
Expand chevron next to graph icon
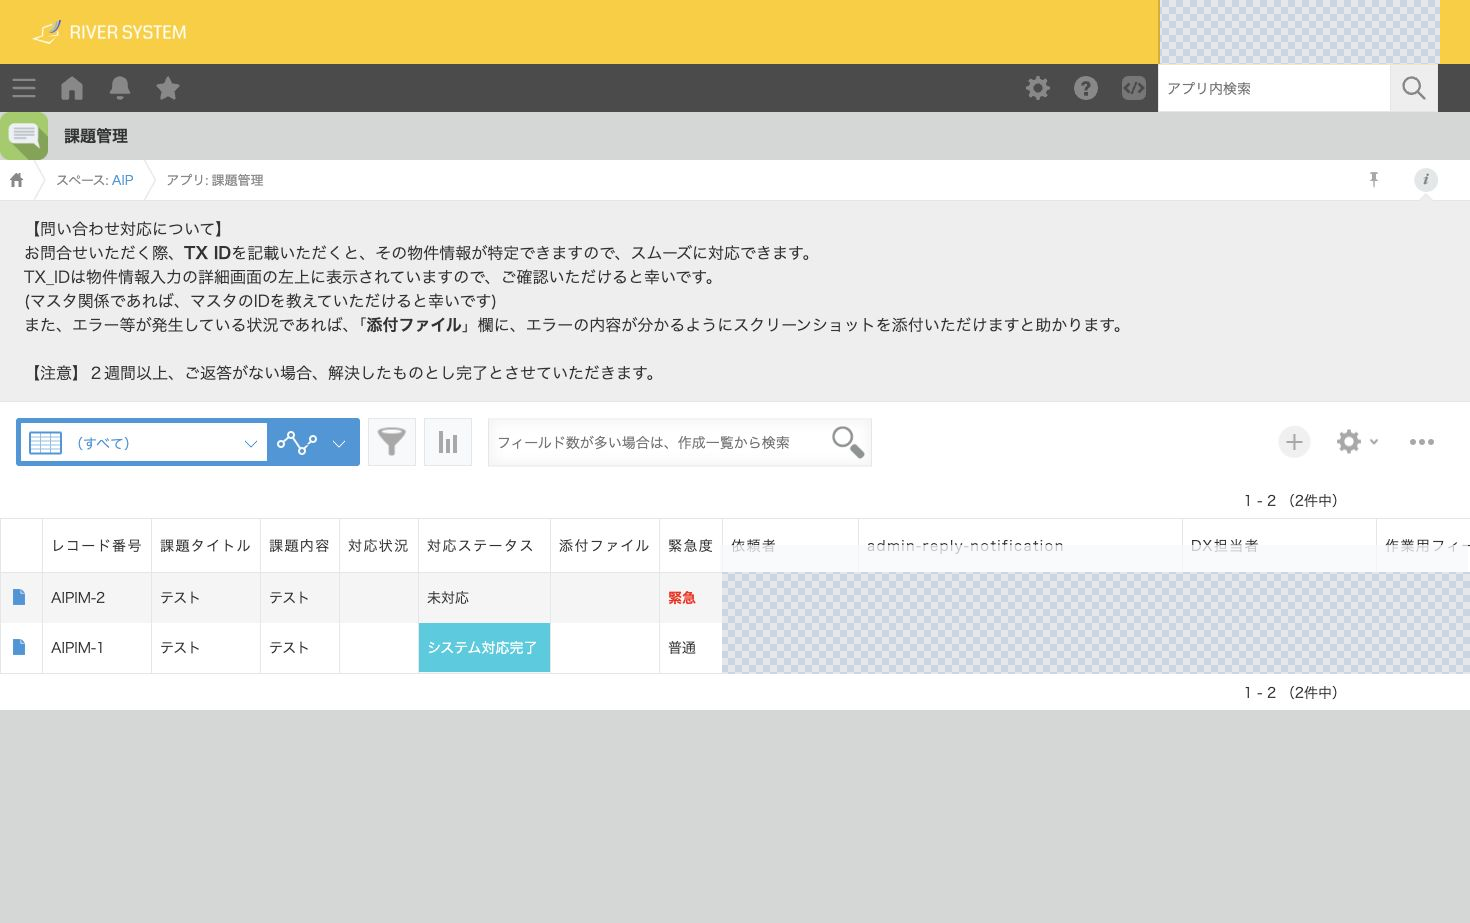click(x=339, y=443)
